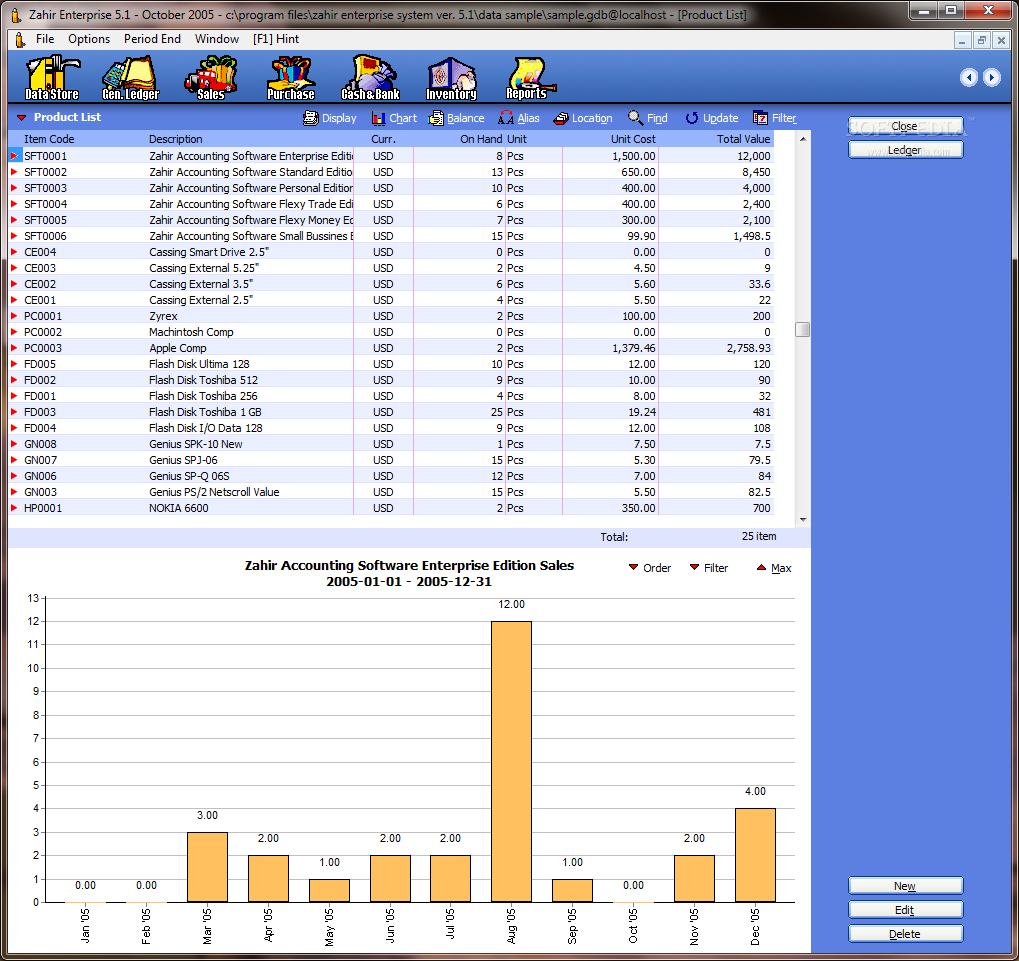
Task: Select item code SFT0002
Action: 45,172
